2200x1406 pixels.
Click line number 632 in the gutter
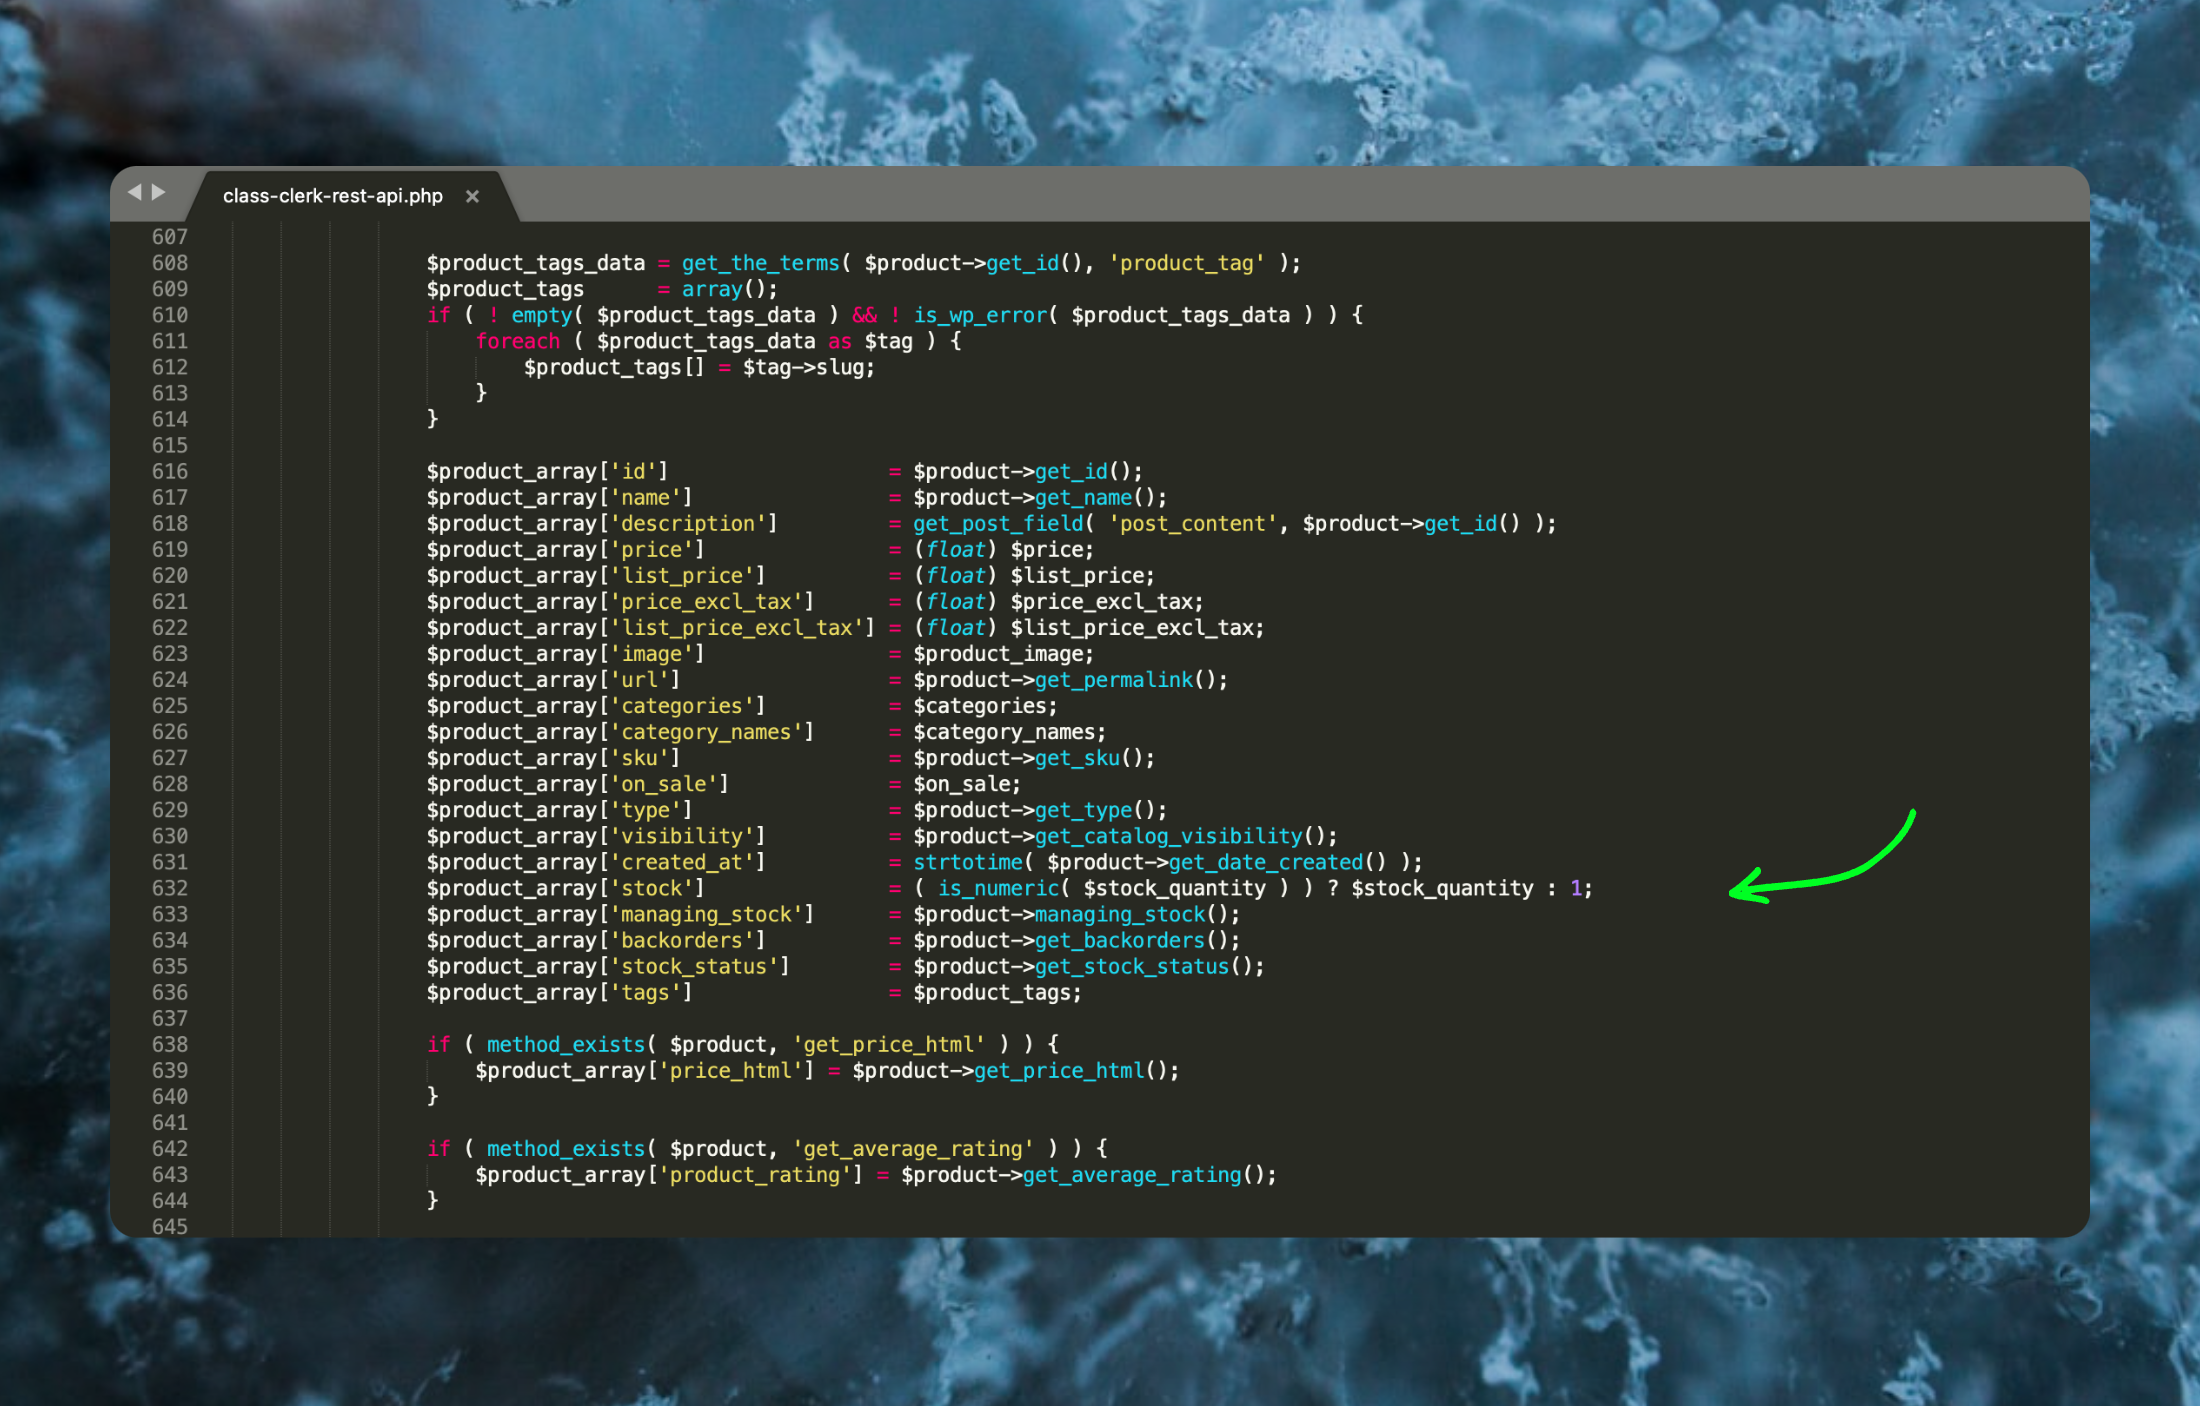click(169, 888)
